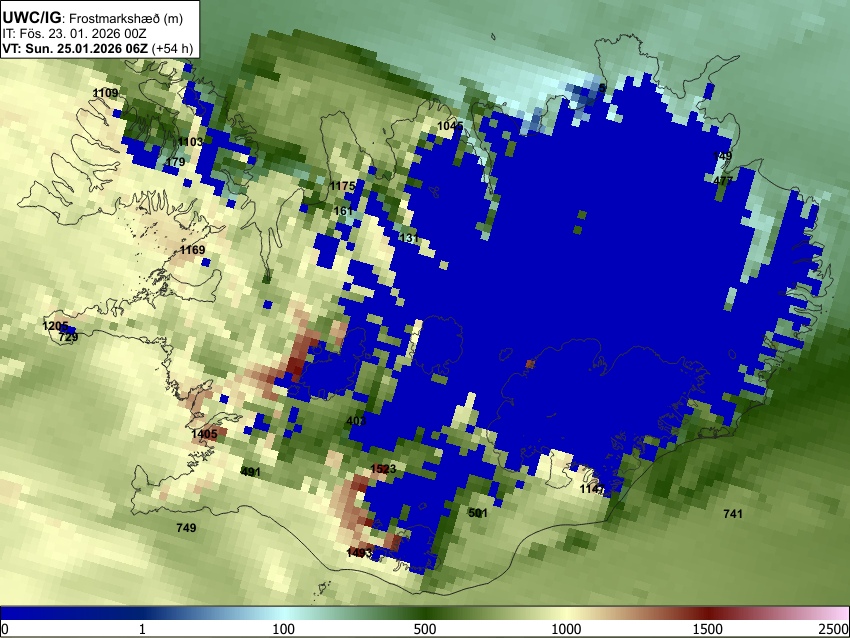Click the colorbar tick label '2500'

pyautogui.click(x=835, y=629)
